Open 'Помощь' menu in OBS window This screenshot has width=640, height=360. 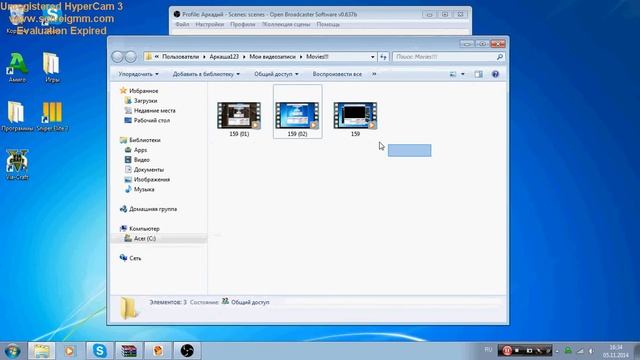pyautogui.click(x=328, y=24)
